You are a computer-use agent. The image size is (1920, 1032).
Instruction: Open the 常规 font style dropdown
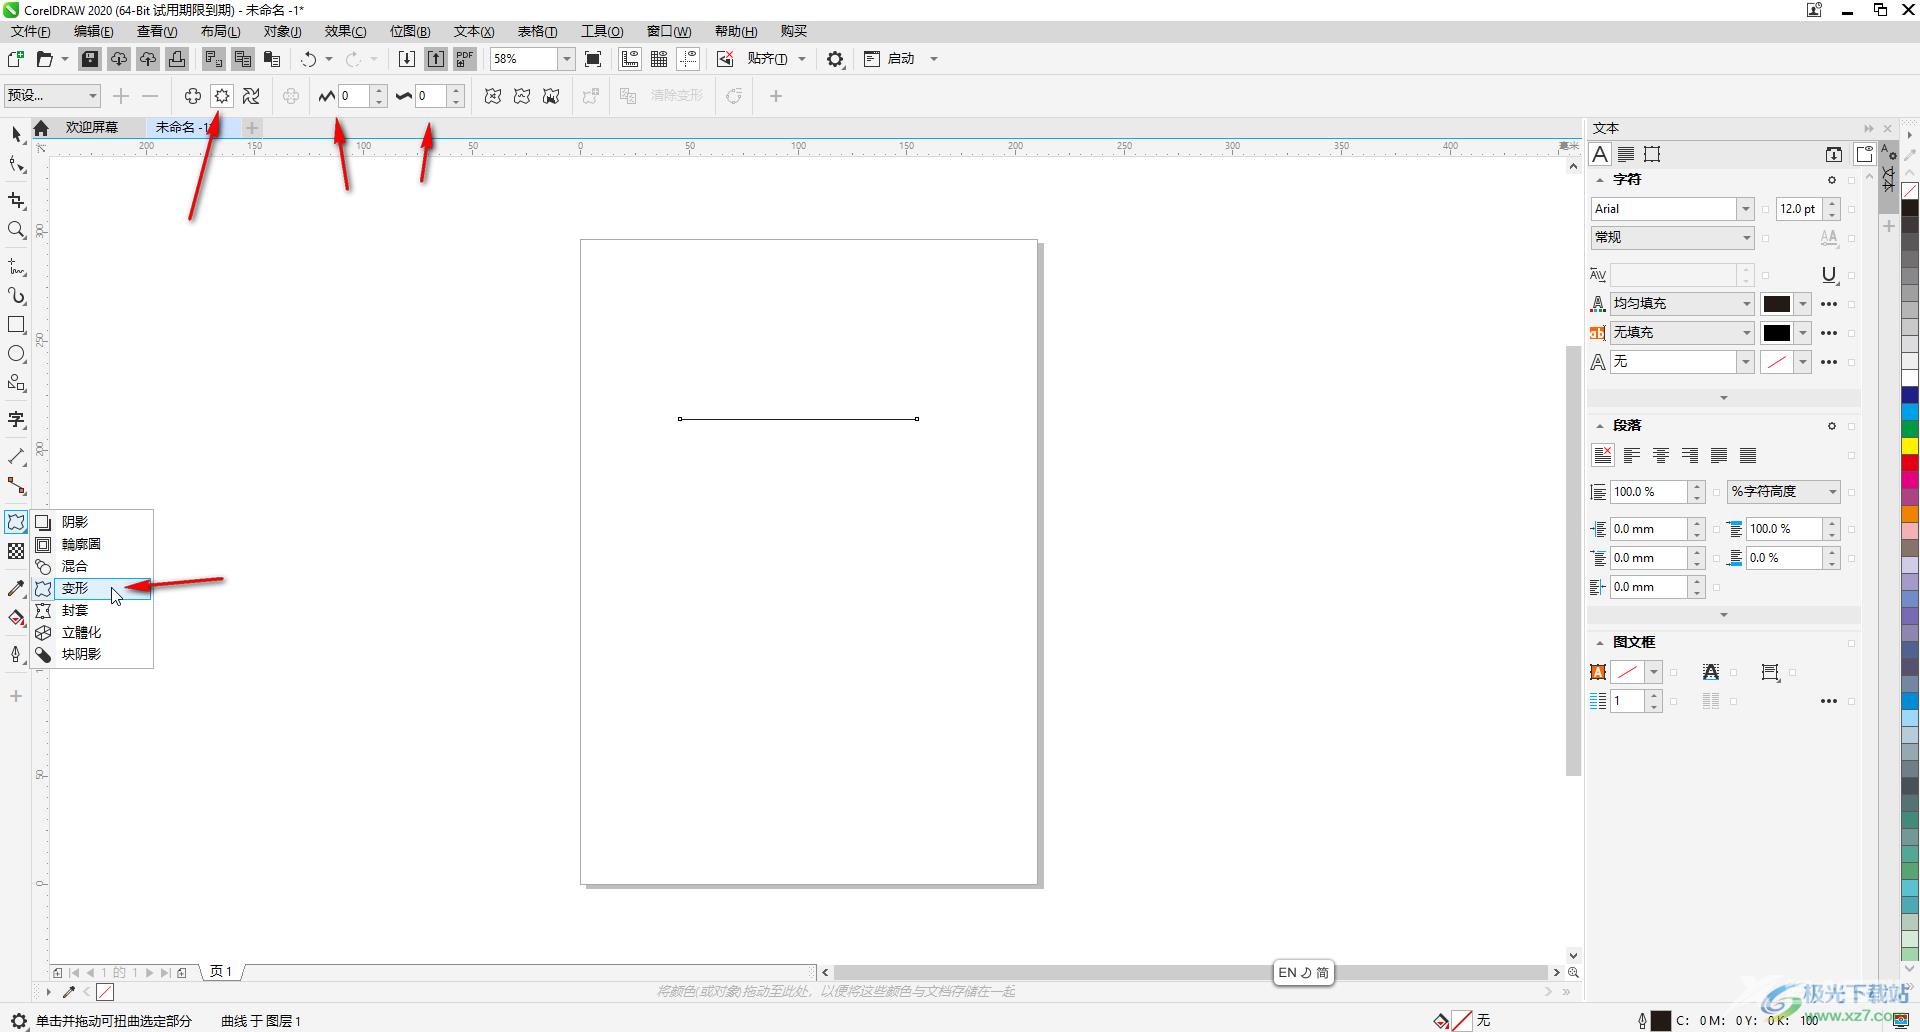[x=1746, y=238]
